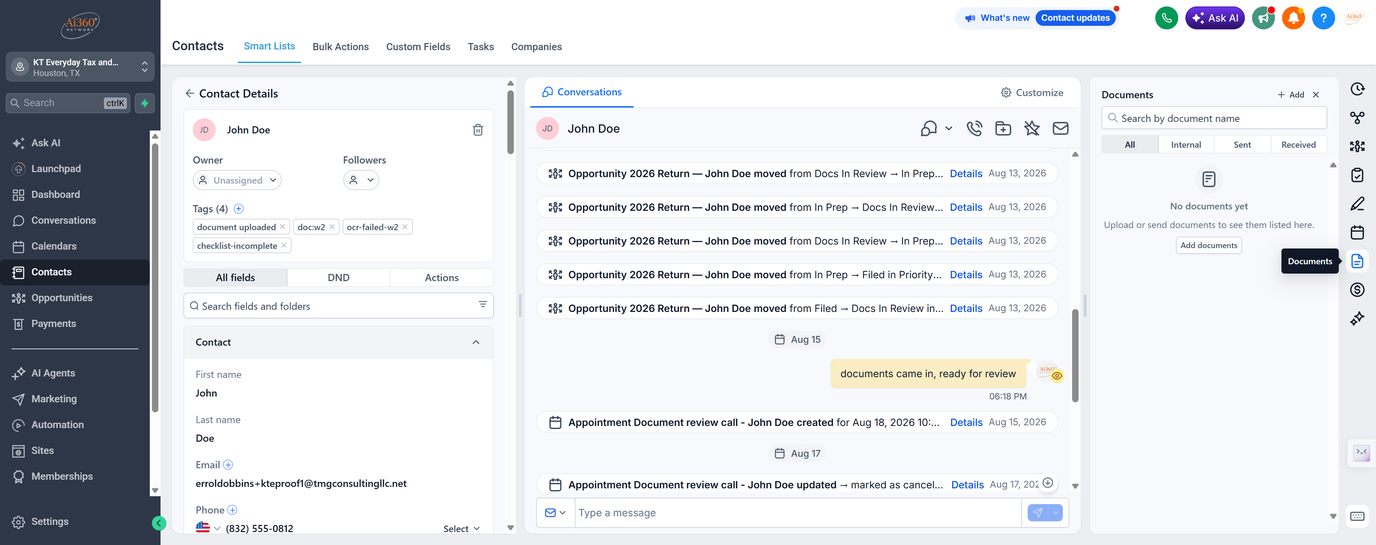The height and width of the screenshot is (545, 1376).
Task: Open Details for the Appointment created entry
Action: coord(966,422)
